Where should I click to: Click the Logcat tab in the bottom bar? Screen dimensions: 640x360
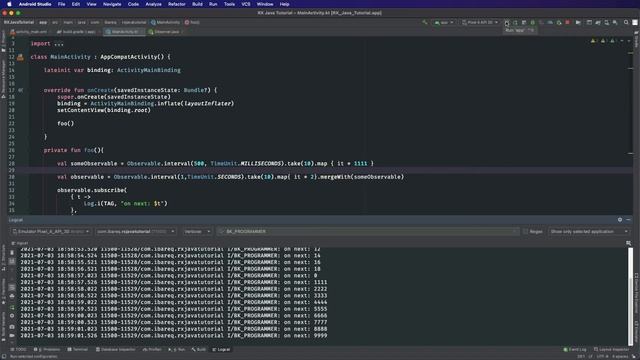pos(221,349)
